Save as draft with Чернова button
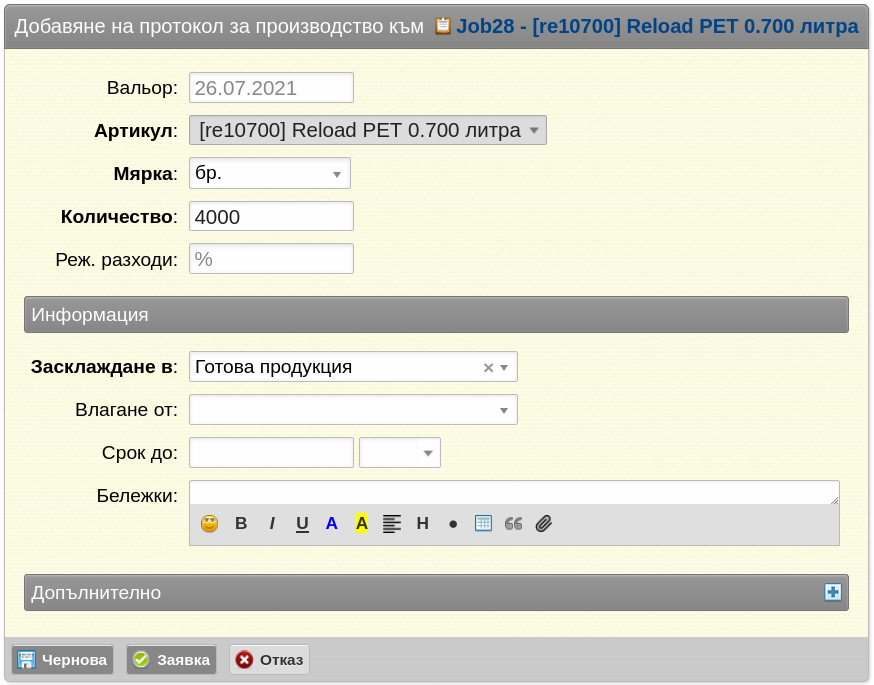The width and height of the screenshot is (874, 685). pos(62,660)
